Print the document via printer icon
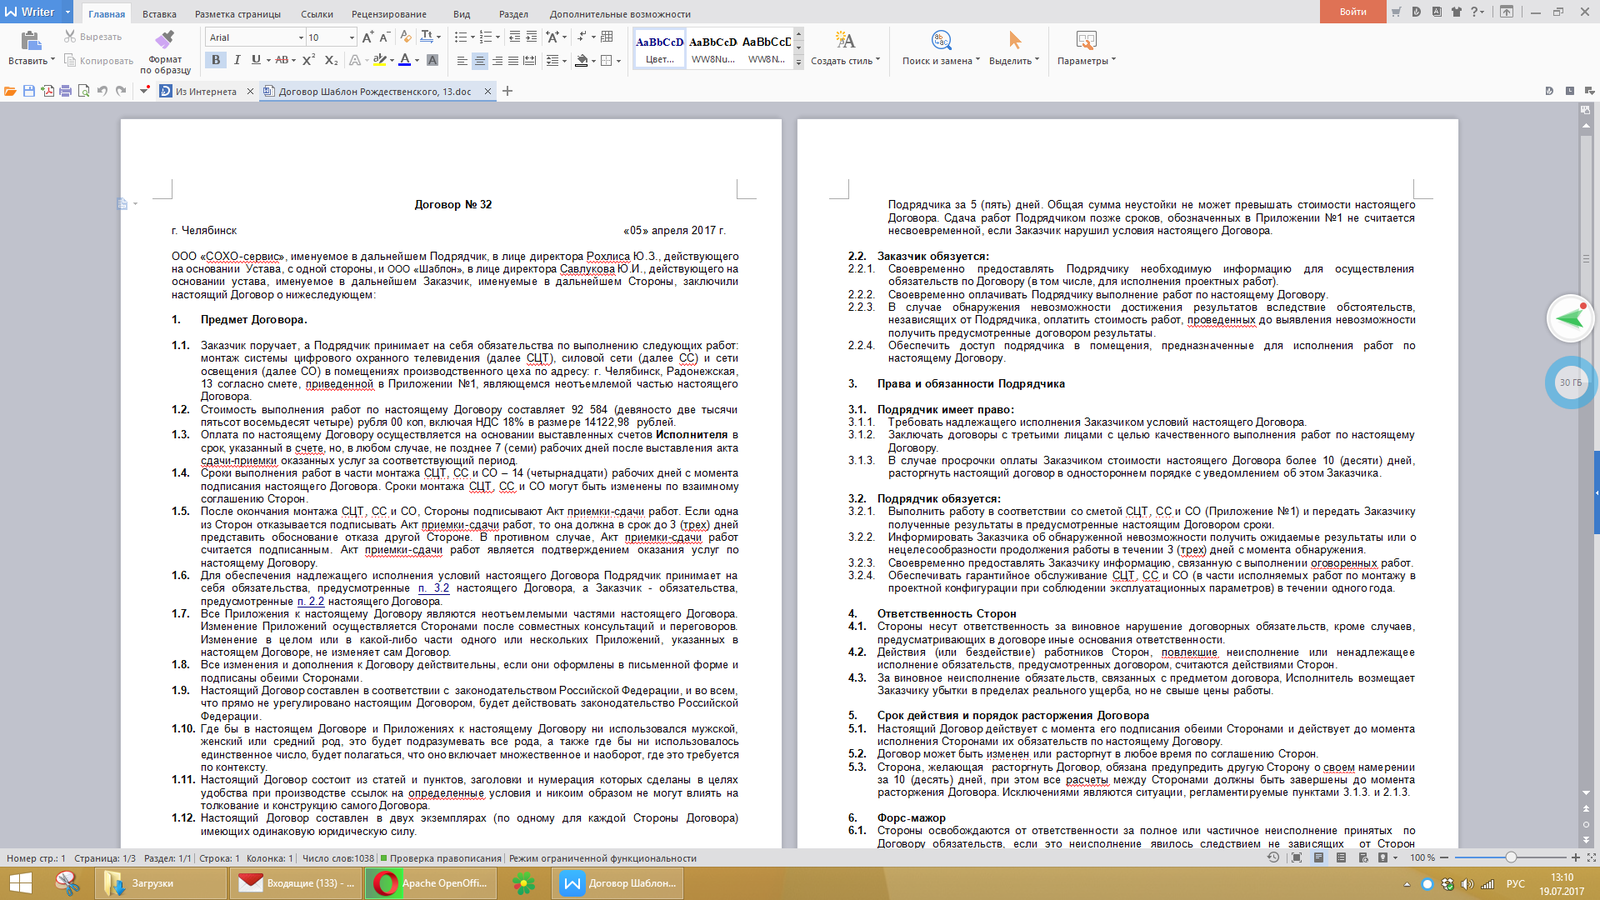Viewport: 1600px width, 900px height. click(x=65, y=91)
